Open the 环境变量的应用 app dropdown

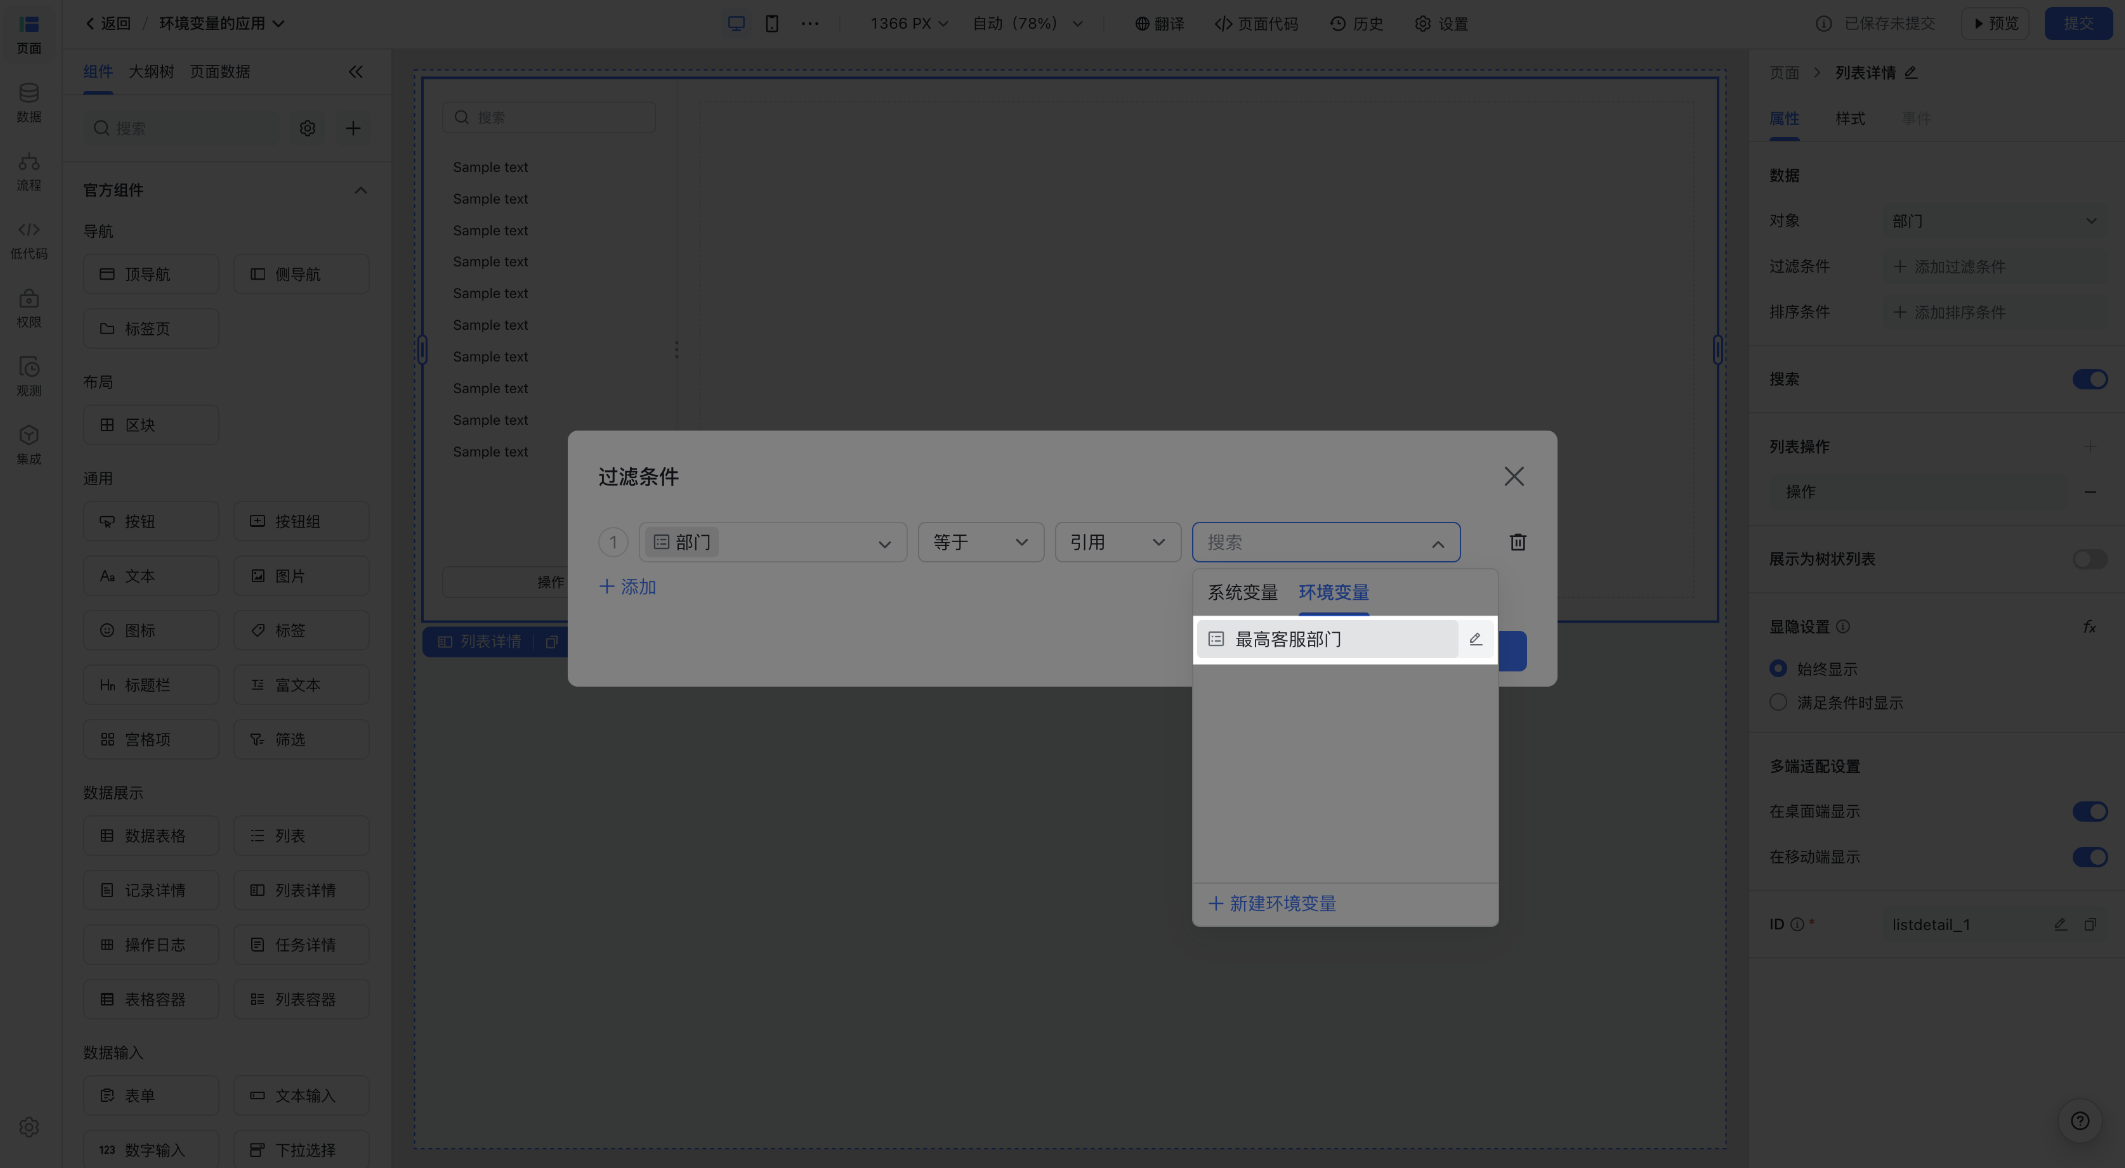point(222,23)
